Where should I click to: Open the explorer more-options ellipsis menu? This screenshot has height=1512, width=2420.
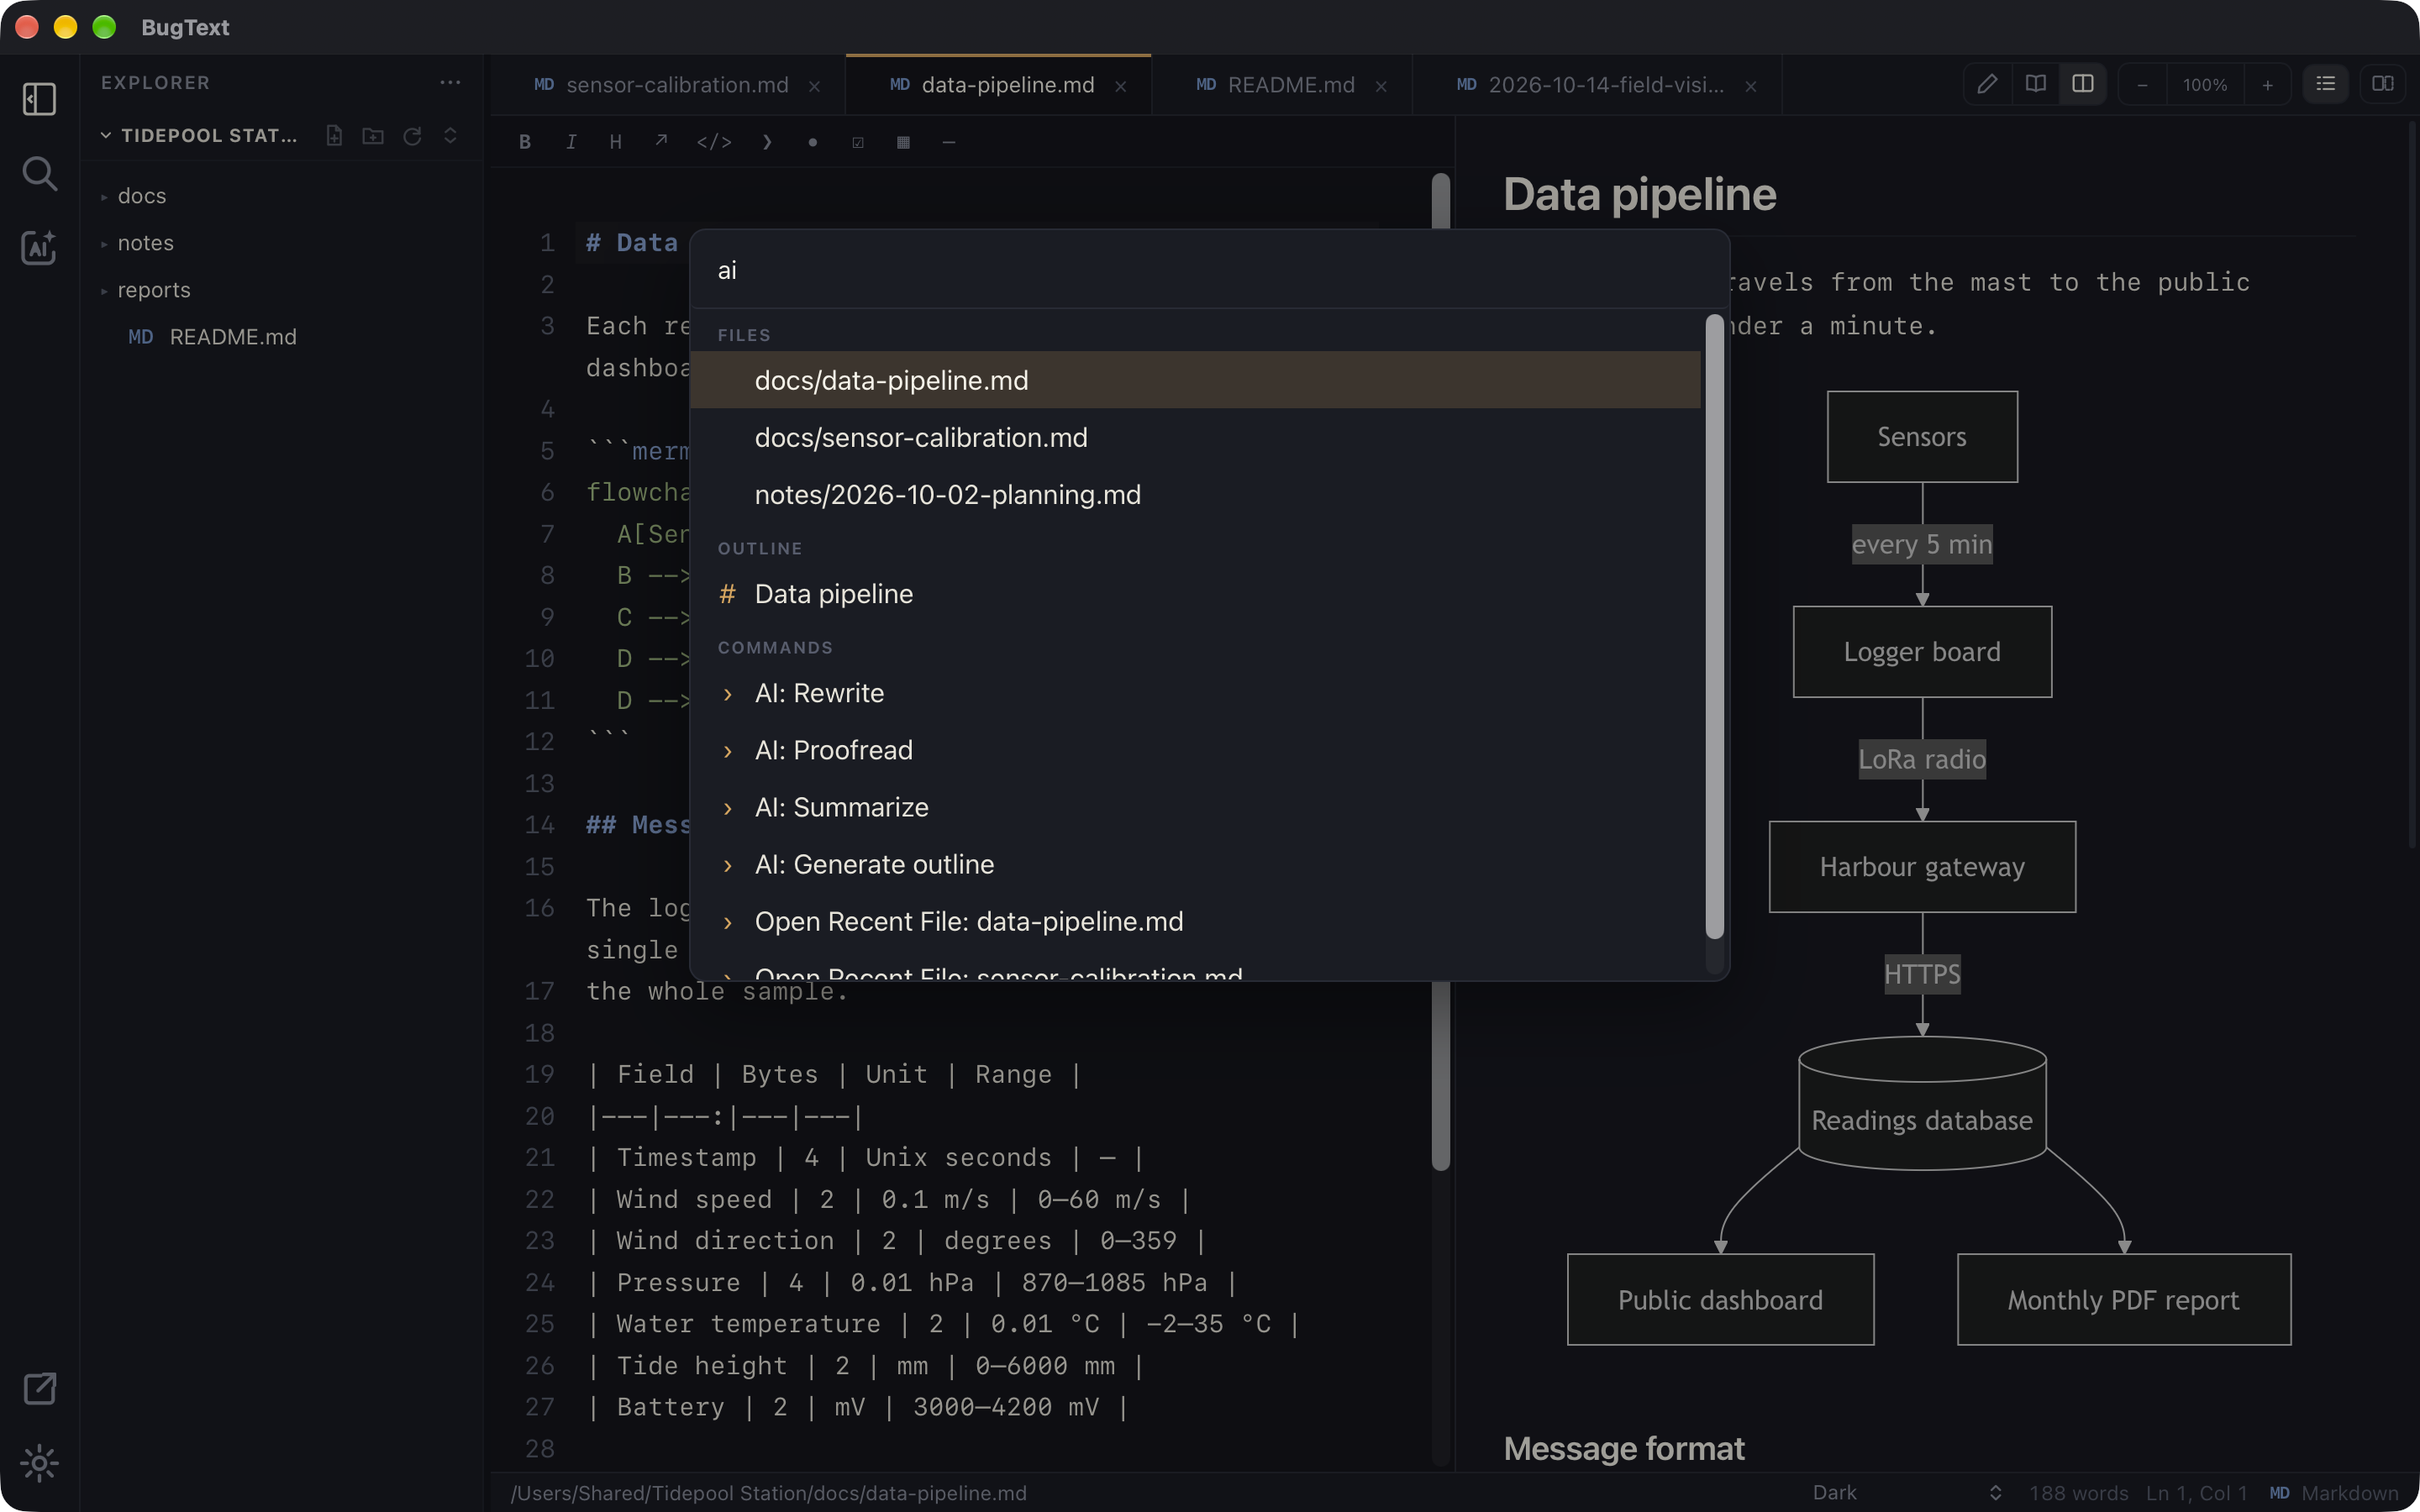(450, 83)
